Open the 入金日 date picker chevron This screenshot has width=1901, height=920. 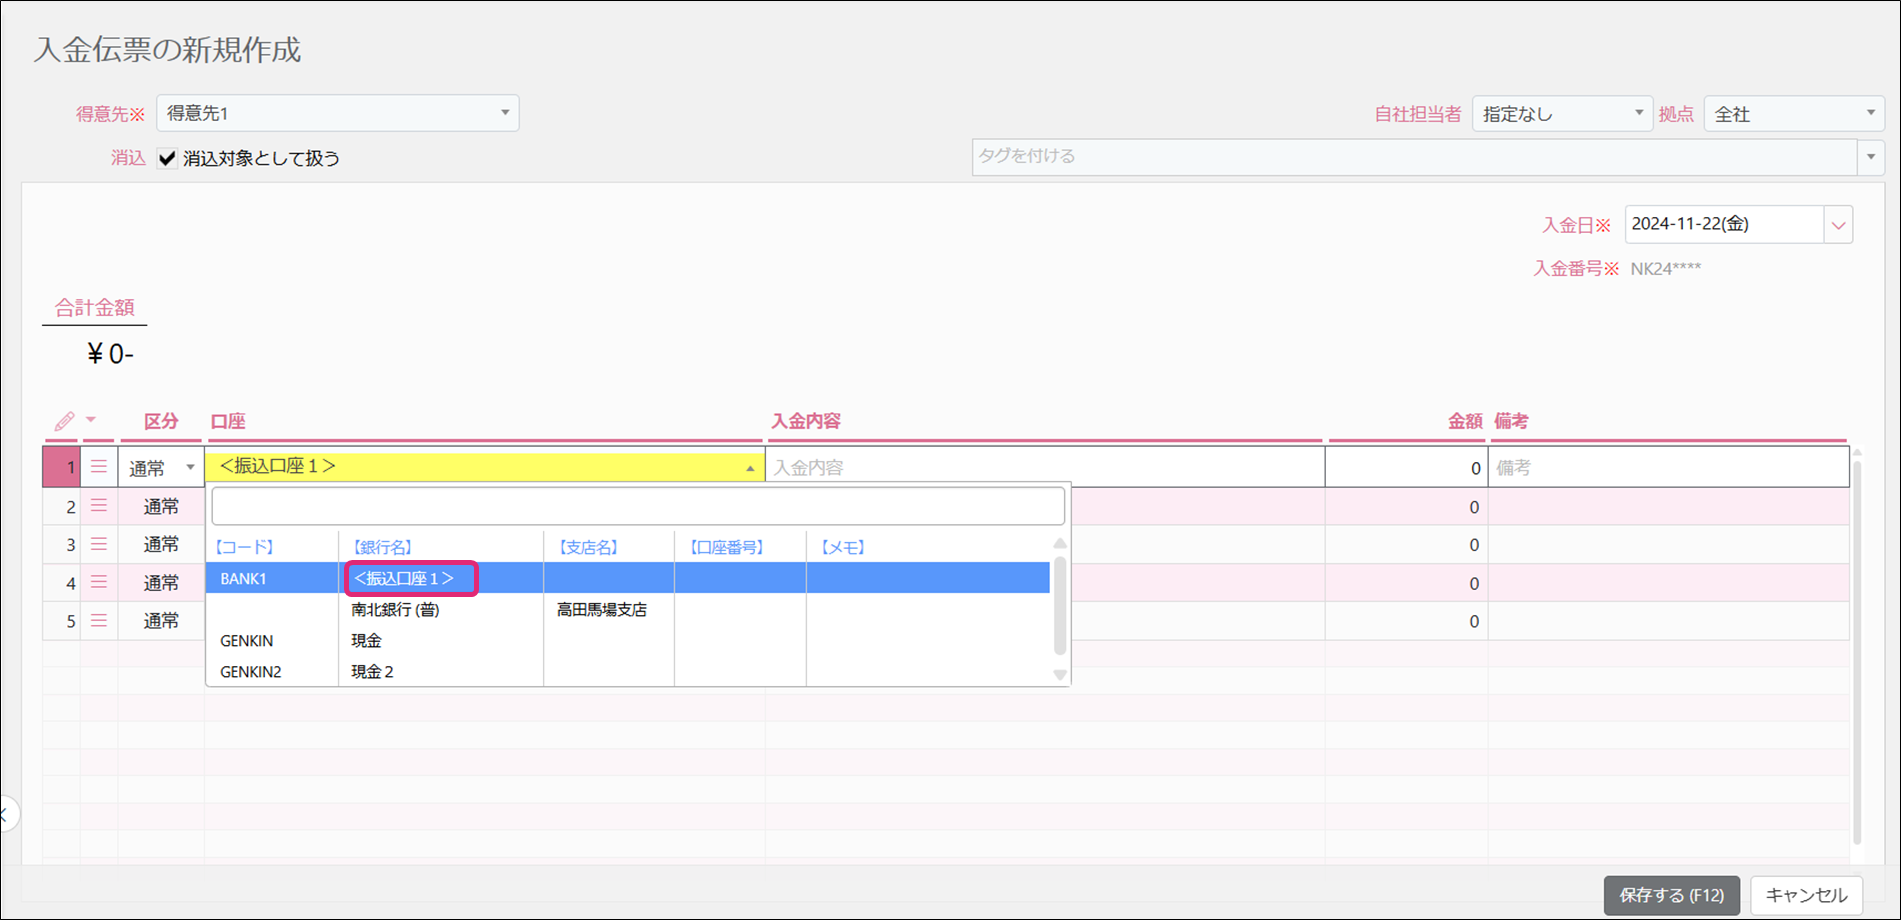tap(1838, 225)
